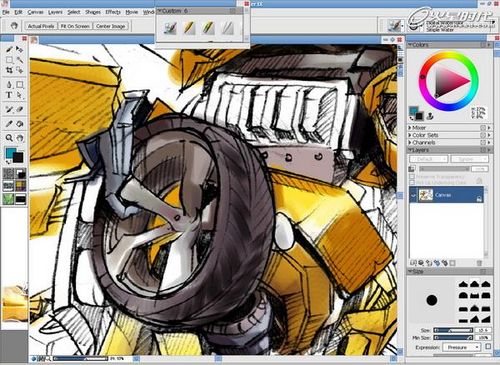The width and height of the screenshot is (500, 365).
Task: Open the composite depth Ignore dropdown
Action: 470,159
